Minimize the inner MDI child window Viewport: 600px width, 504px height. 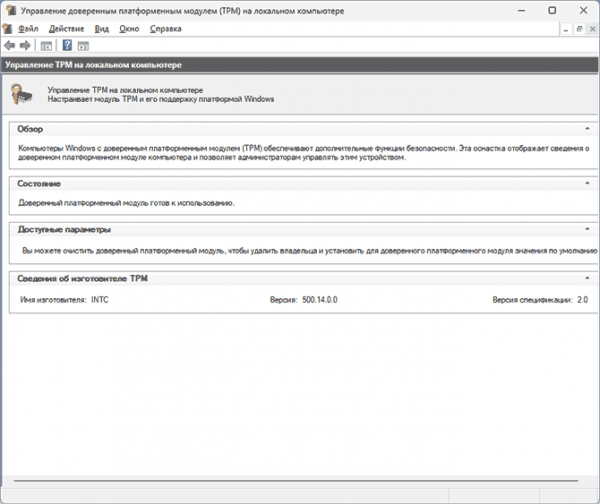point(566,29)
